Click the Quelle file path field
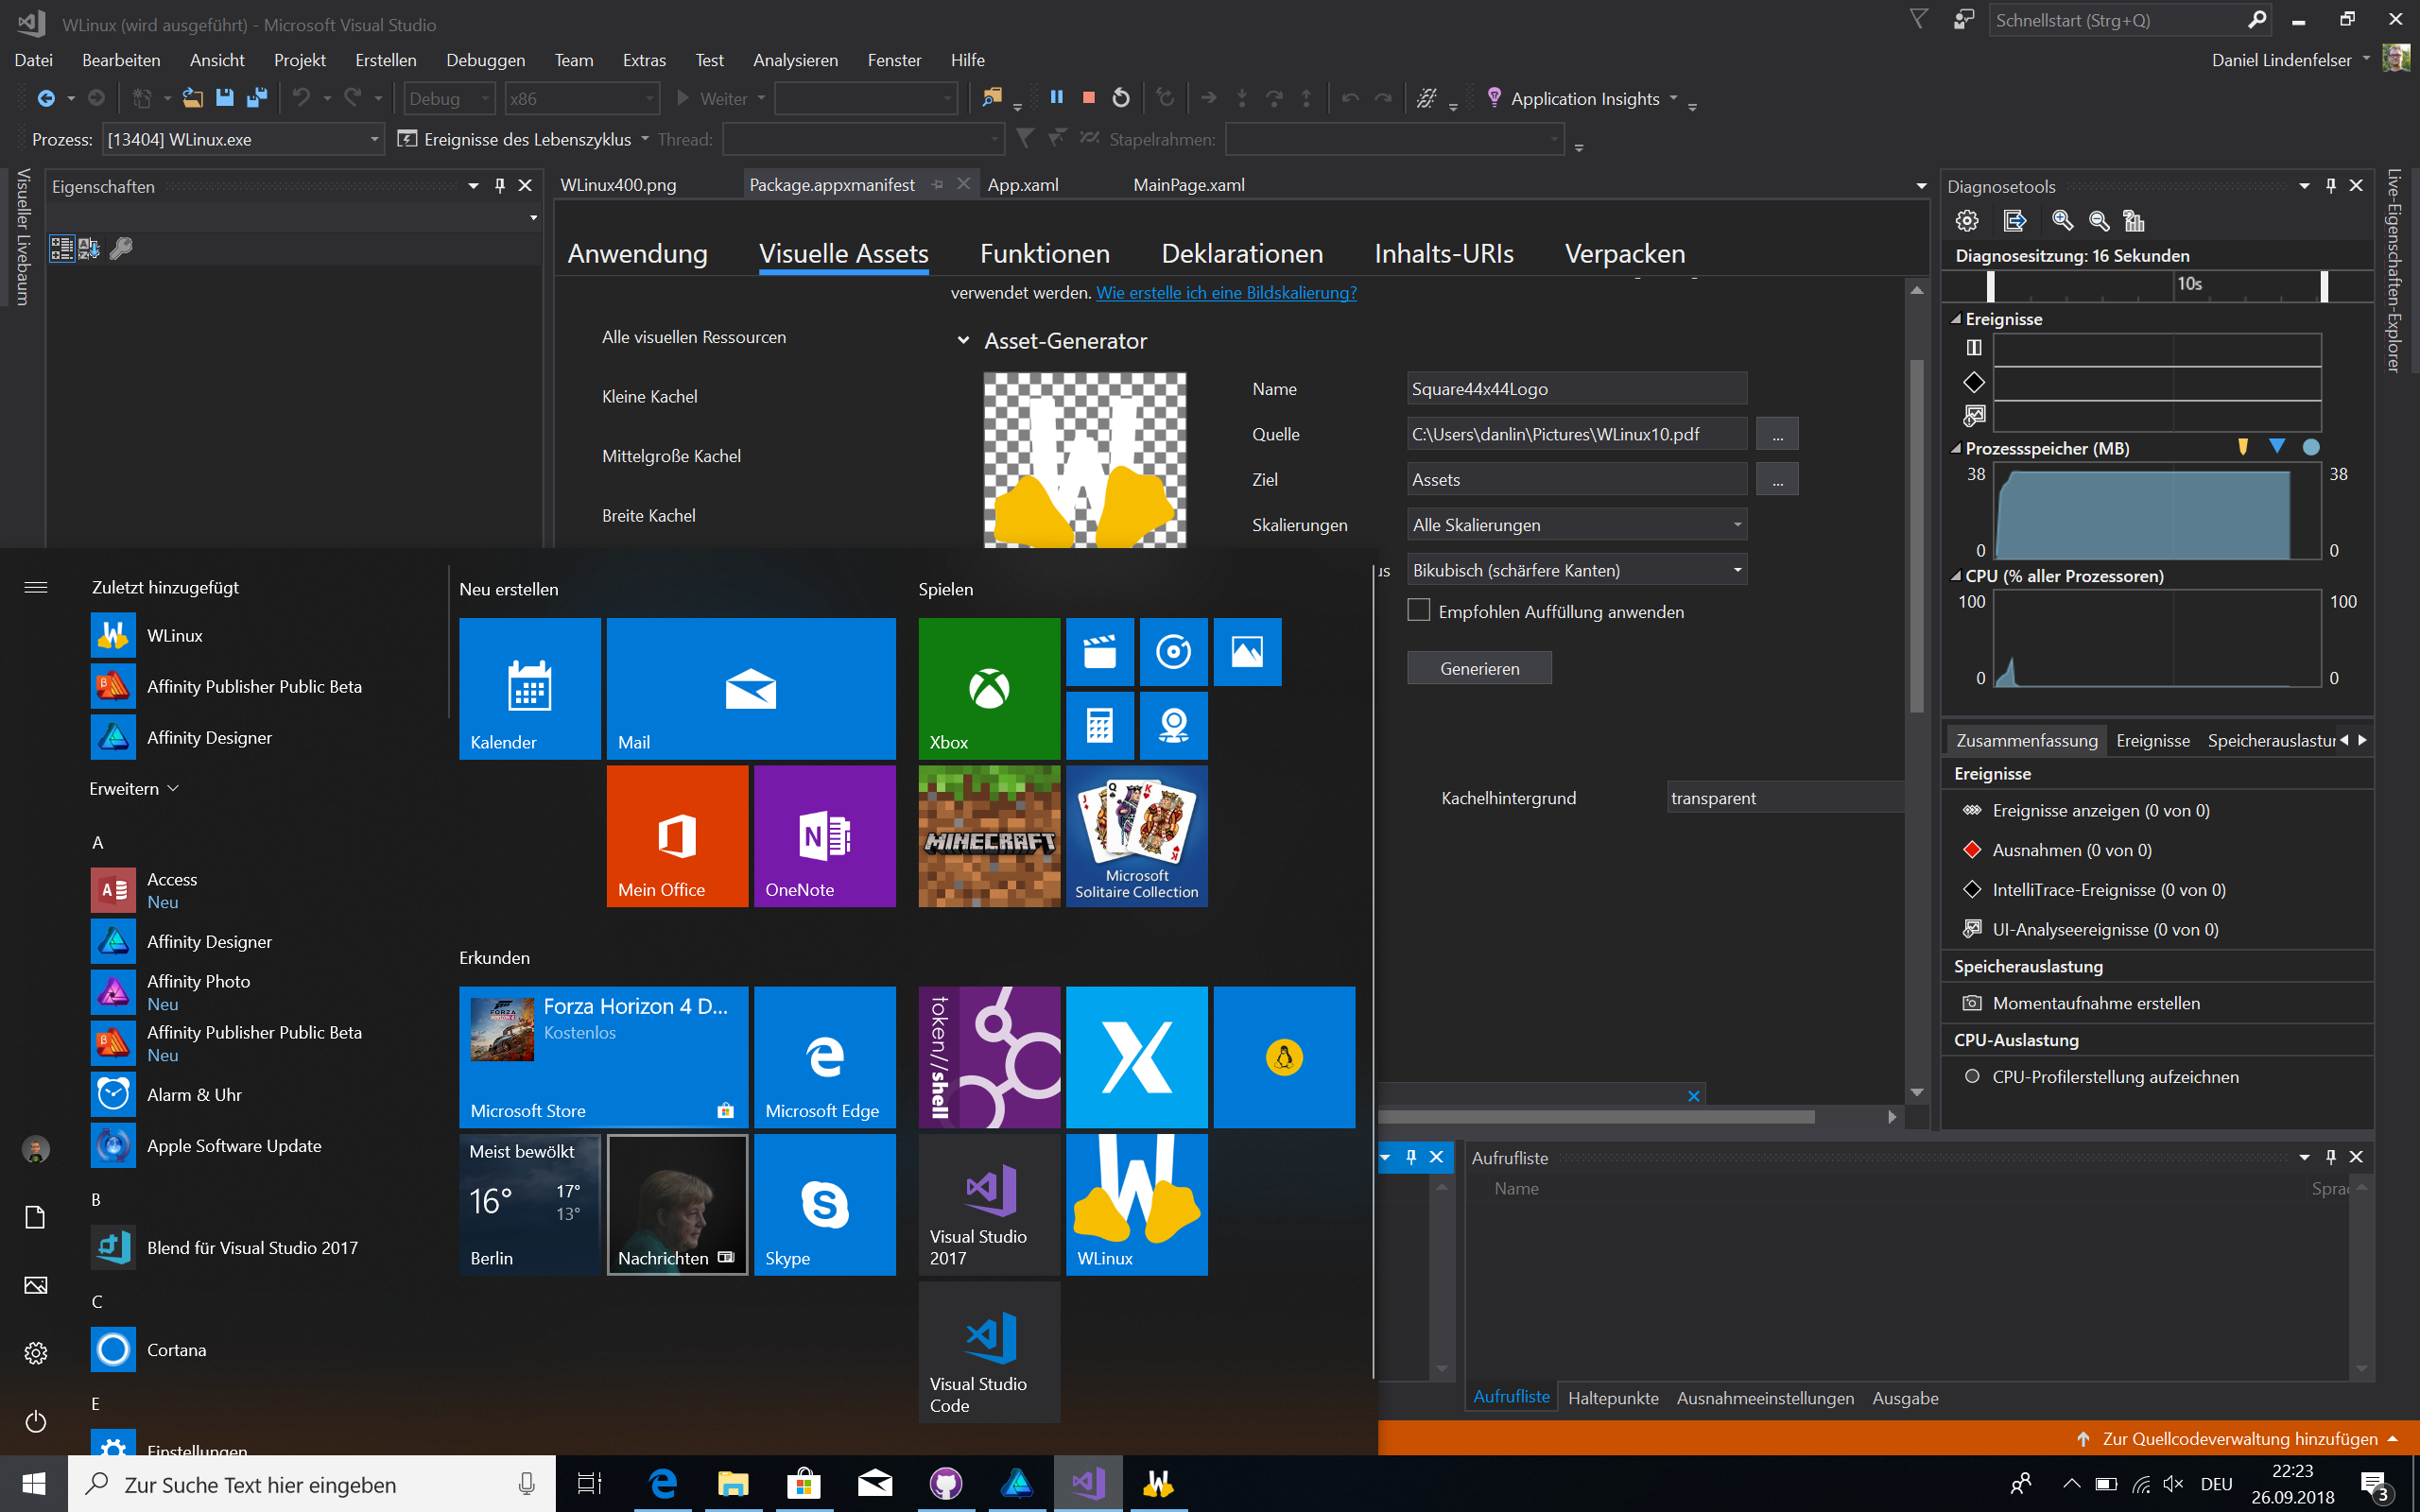The image size is (2420, 1512). [x=1577, y=434]
